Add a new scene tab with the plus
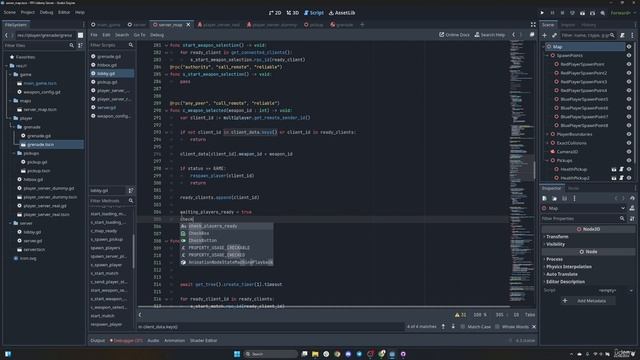The image size is (640, 360). tap(362, 24)
